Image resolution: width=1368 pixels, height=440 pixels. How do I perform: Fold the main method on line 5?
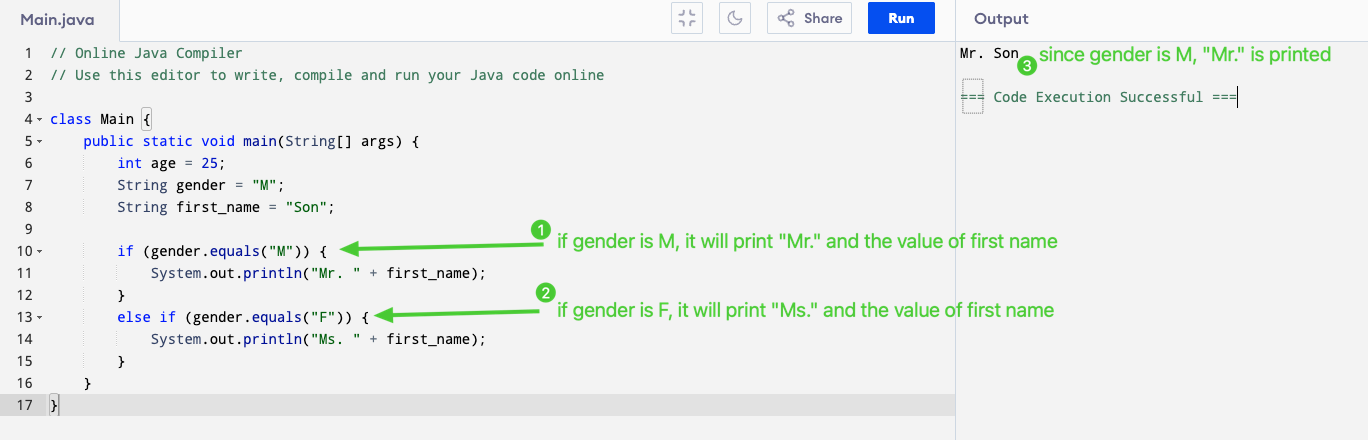pyautogui.click(x=39, y=142)
